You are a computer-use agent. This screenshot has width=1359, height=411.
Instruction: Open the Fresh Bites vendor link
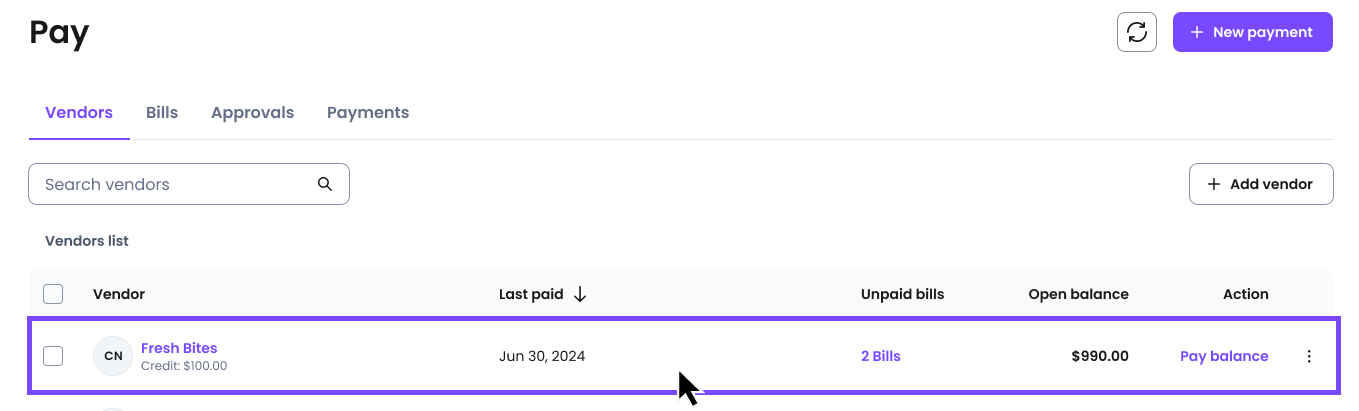(179, 348)
